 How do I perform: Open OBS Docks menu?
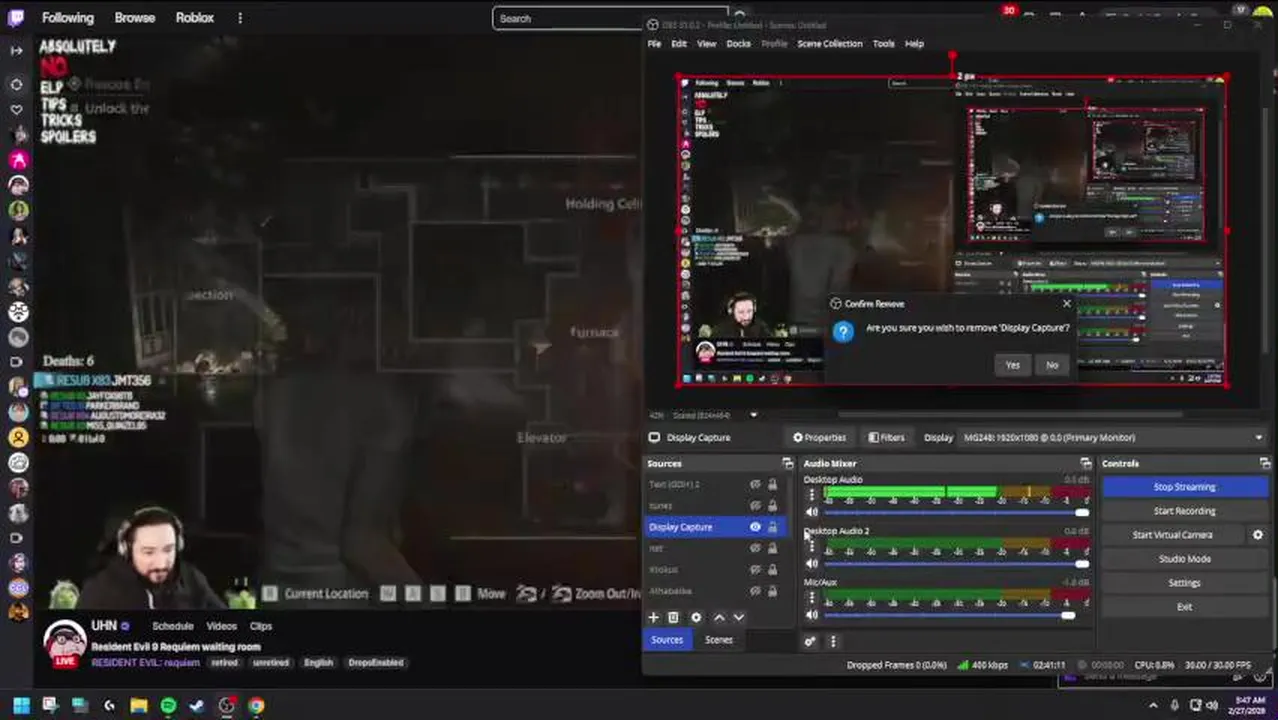click(x=738, y=44)
